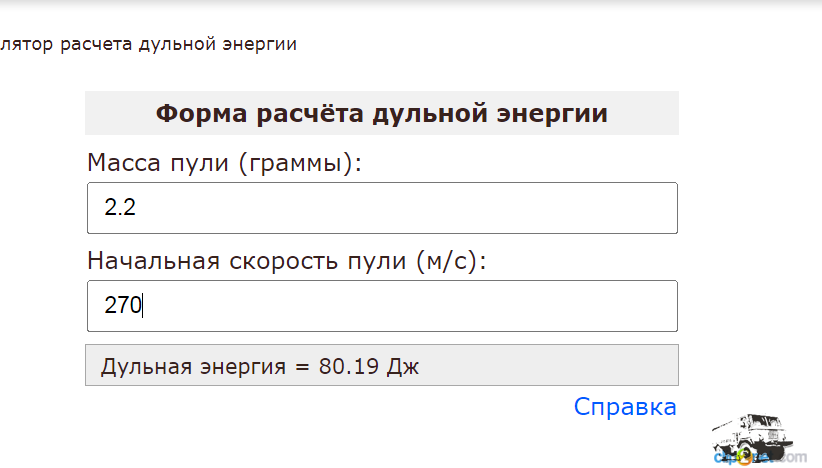Open the Справка help link
Viewport: 822px width, 468px height.
625,407
